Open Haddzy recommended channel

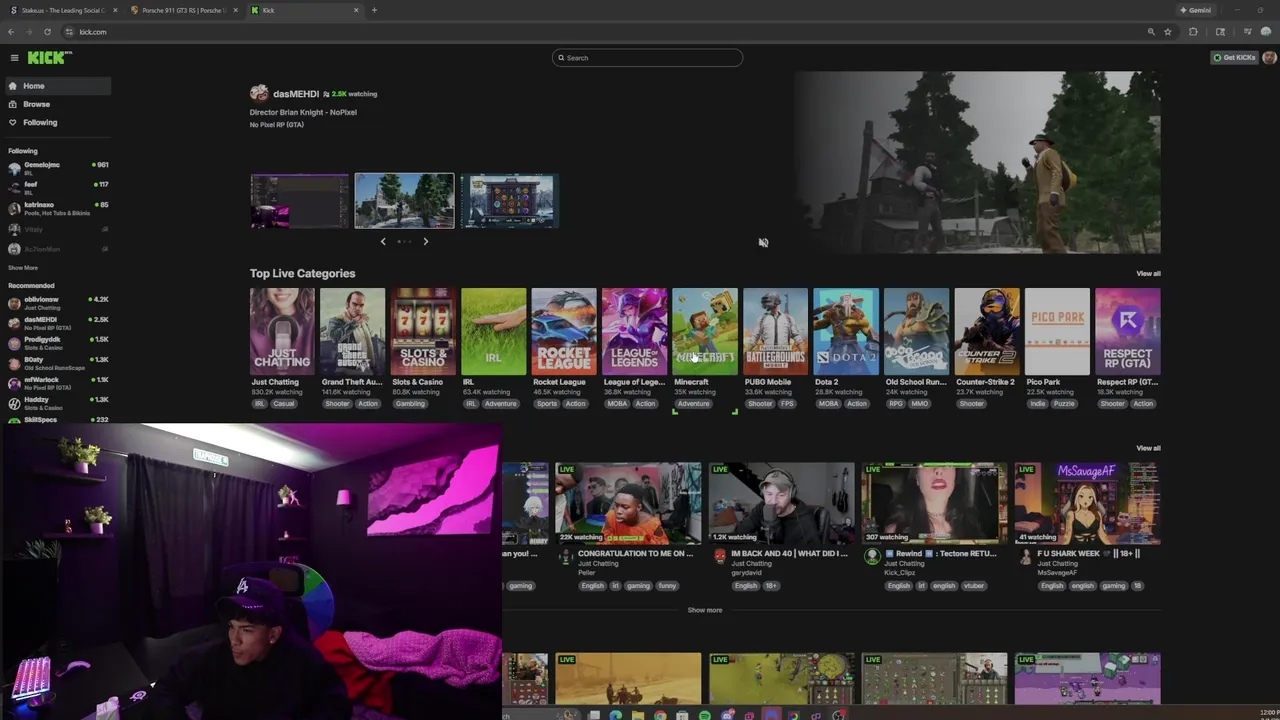[x=56, y=402]
